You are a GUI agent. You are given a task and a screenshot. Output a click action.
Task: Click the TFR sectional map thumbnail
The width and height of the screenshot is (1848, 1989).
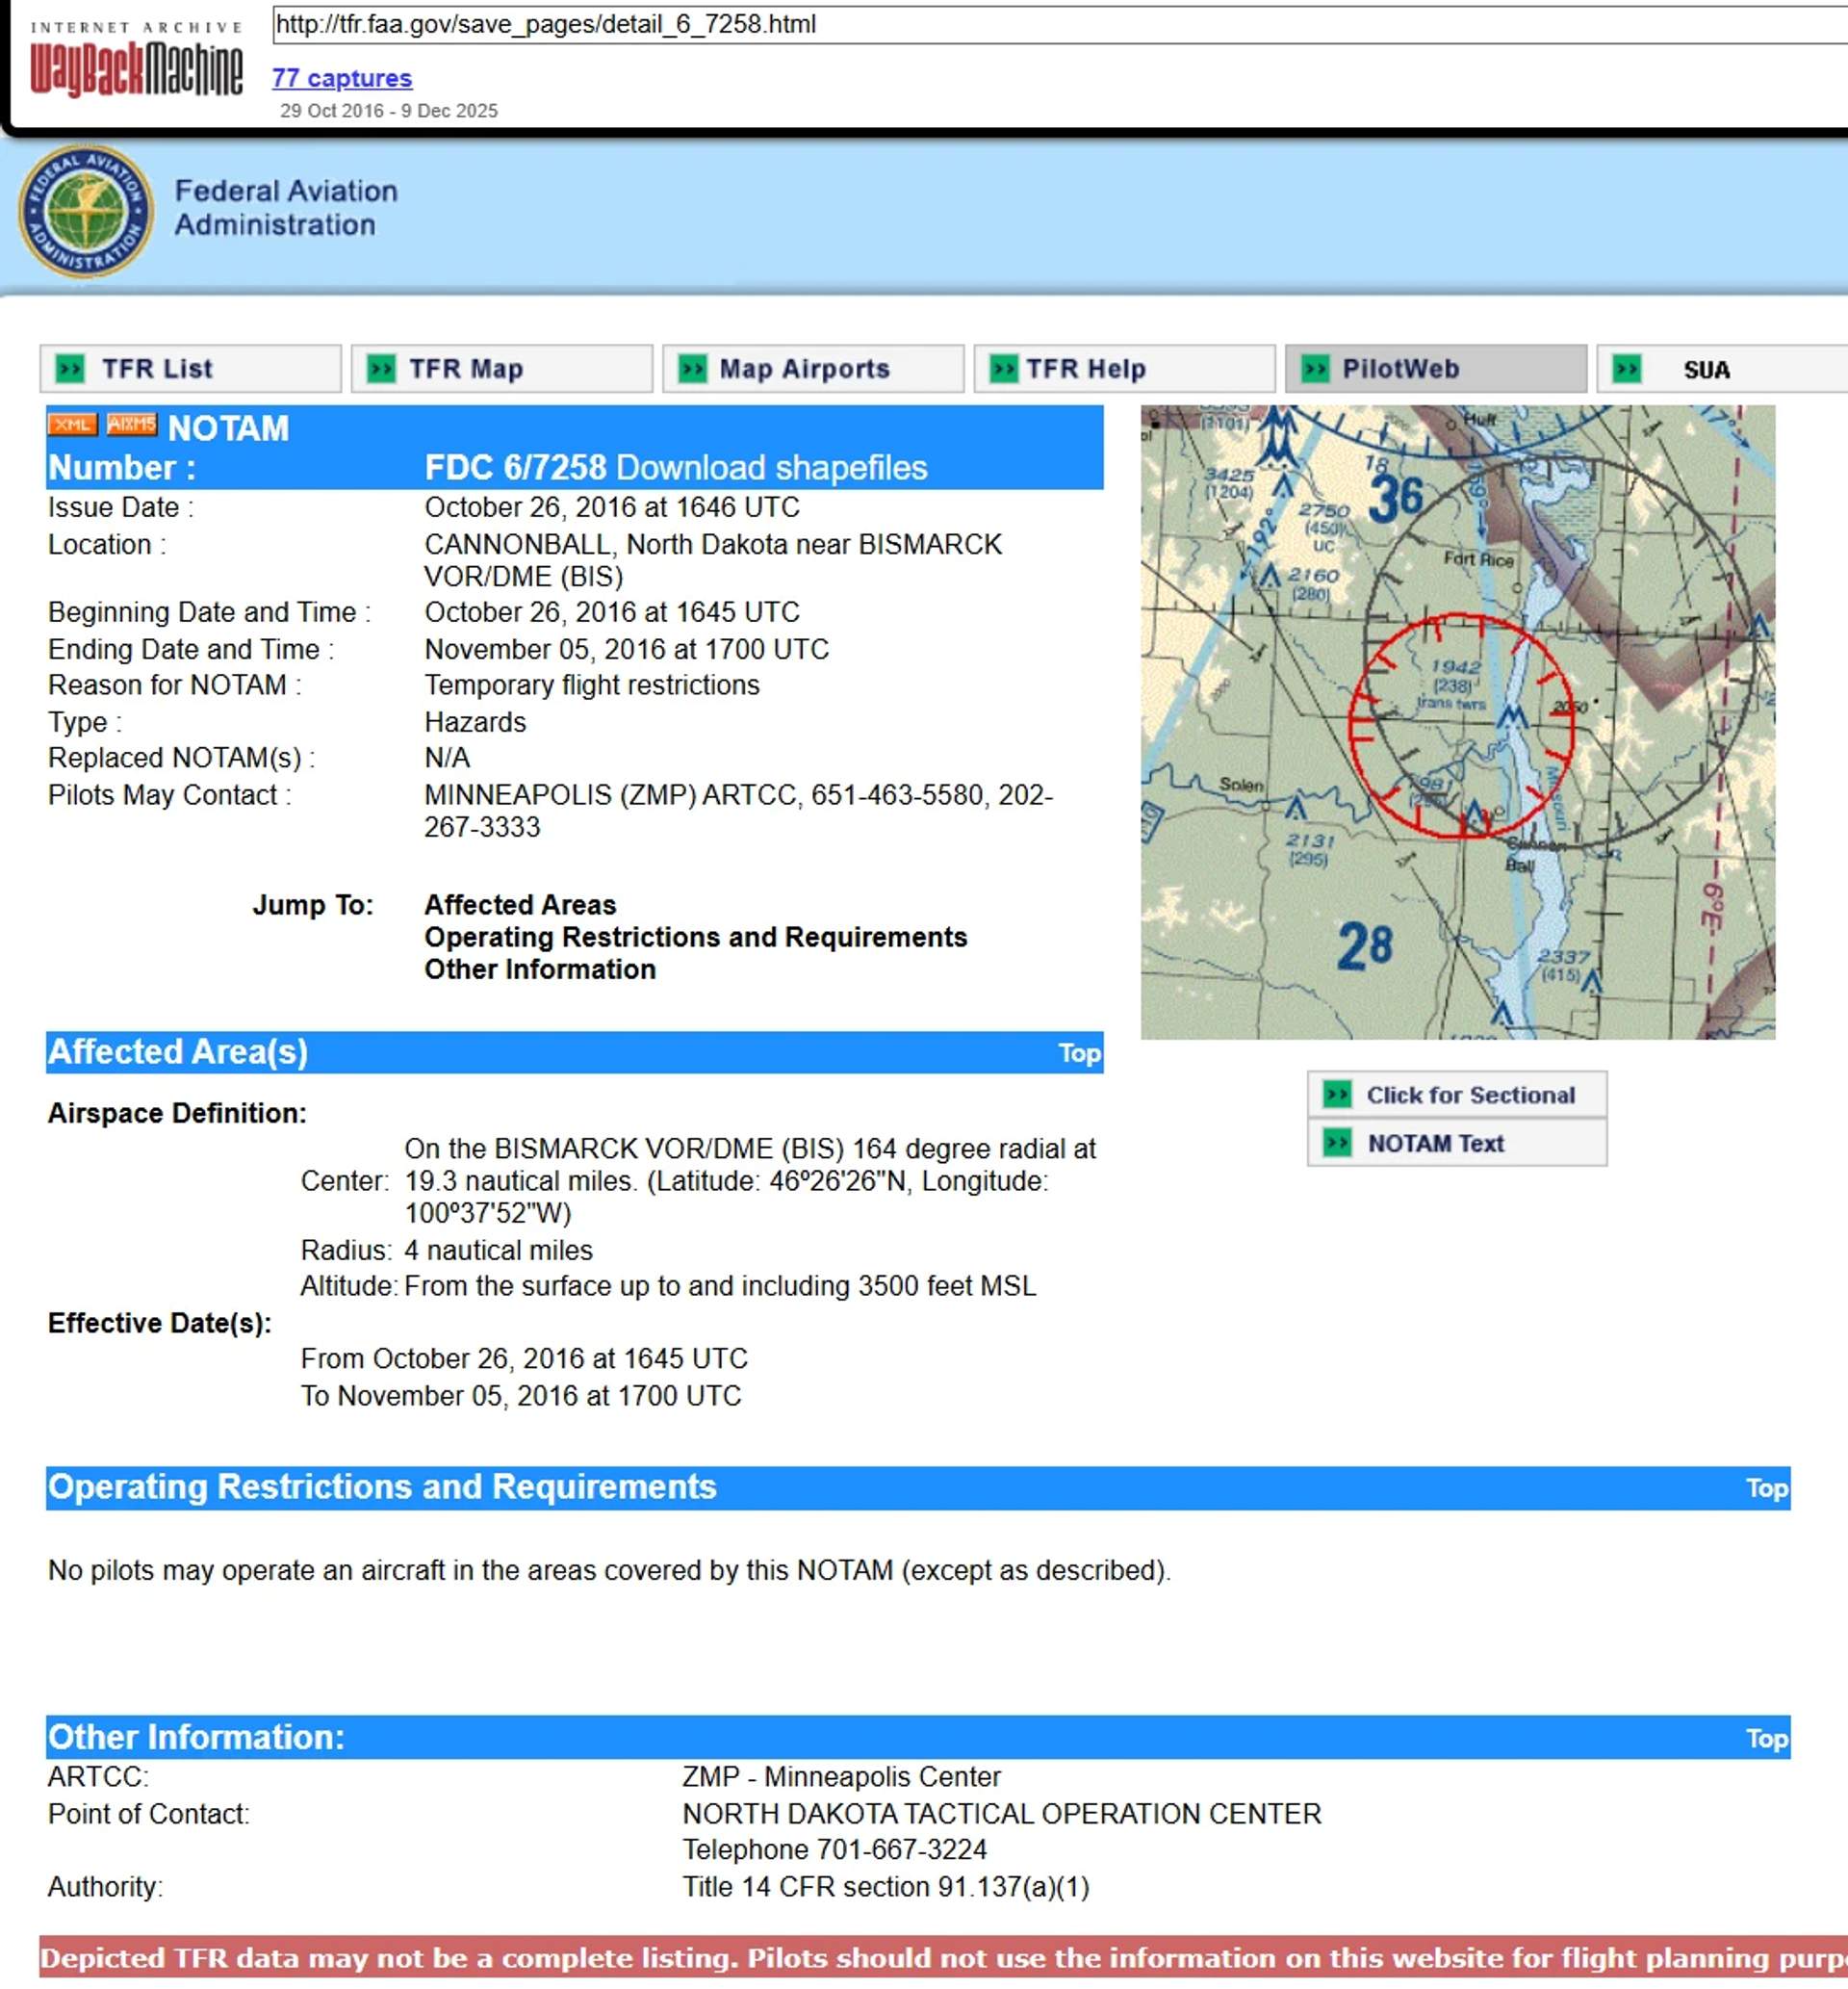(1458, 722)
